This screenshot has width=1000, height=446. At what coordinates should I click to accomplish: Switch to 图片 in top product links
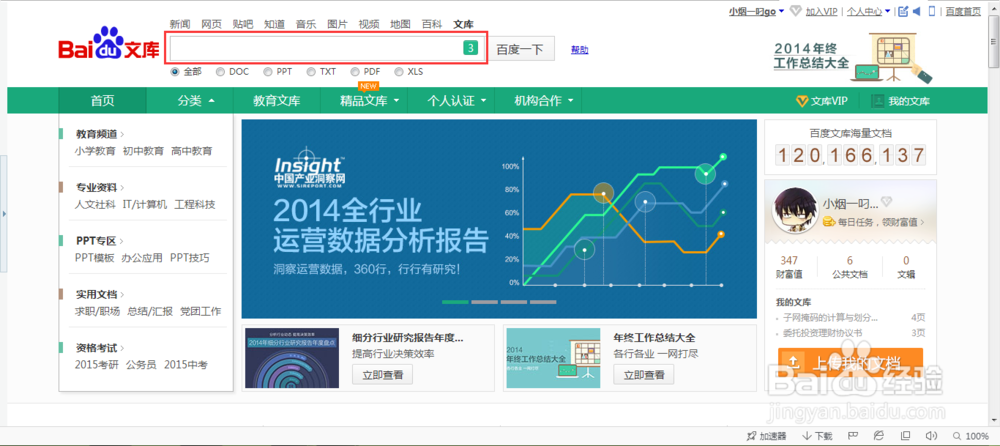pos(337,24)
